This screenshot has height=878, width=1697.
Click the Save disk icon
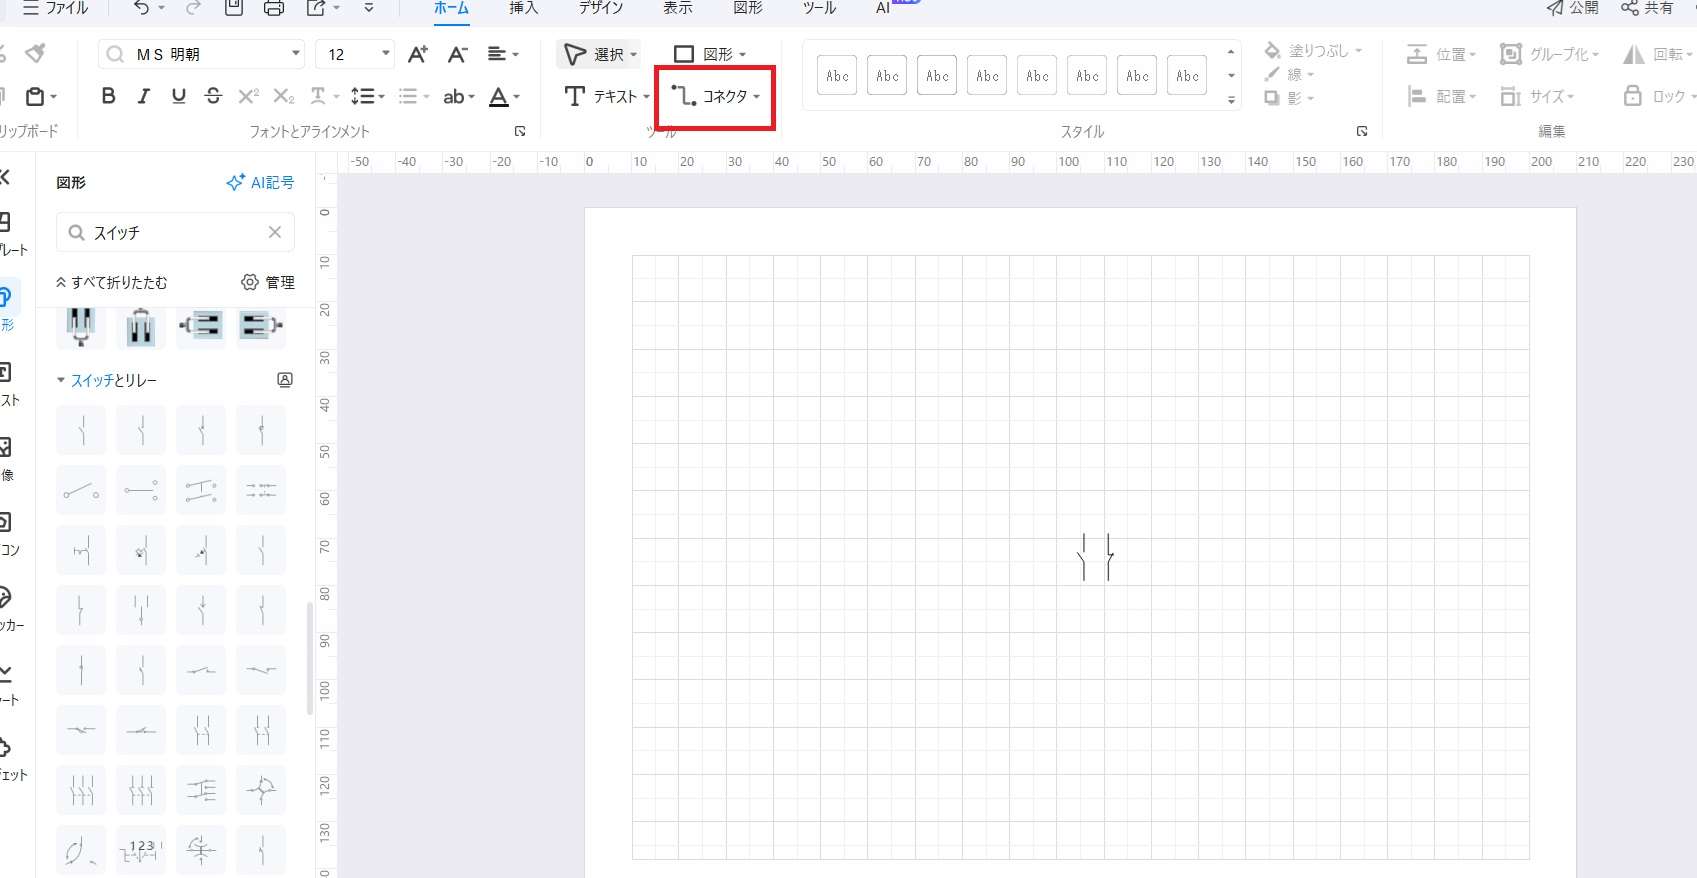(233, 8)
